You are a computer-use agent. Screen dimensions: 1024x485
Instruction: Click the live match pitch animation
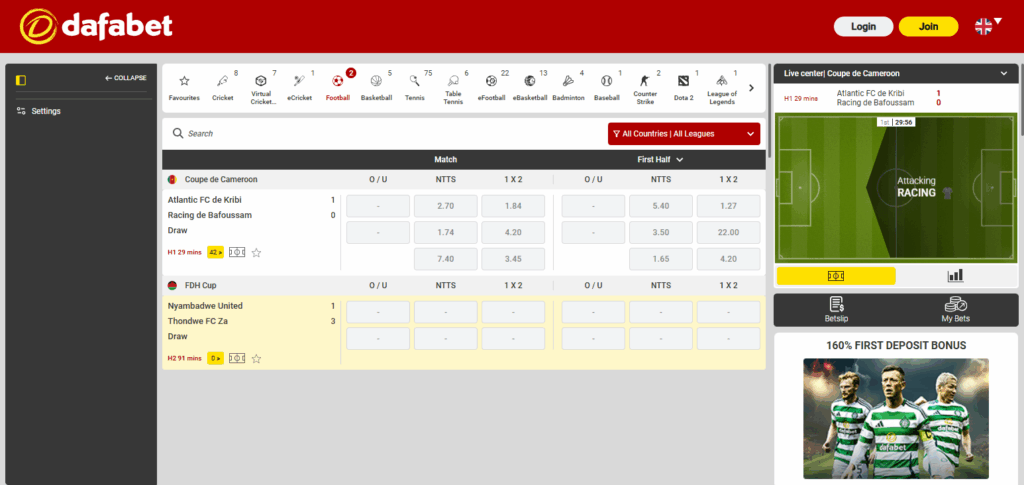896,188
